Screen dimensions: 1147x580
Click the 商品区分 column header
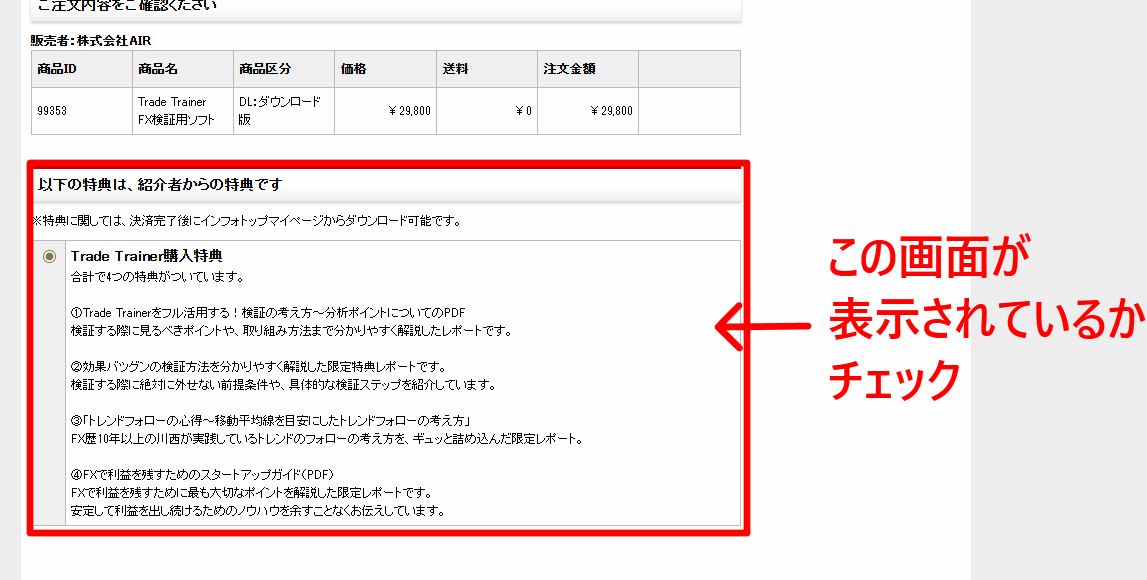(284, 69)
